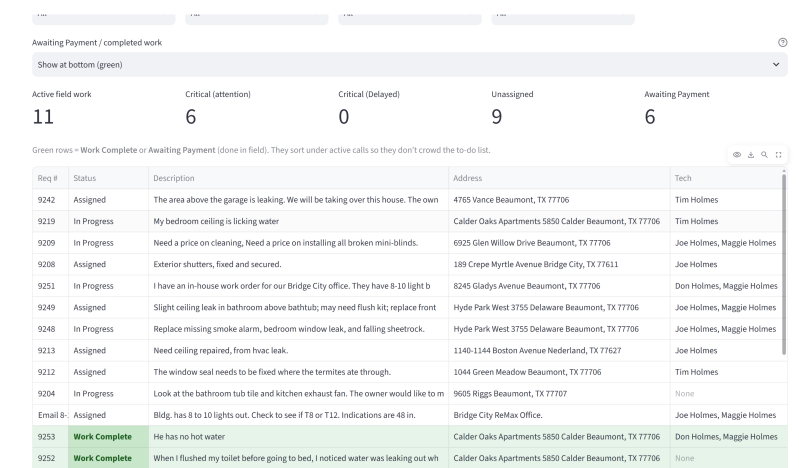Sort by the Description column header
Screen dimensions: 799x468
(299, 178)
